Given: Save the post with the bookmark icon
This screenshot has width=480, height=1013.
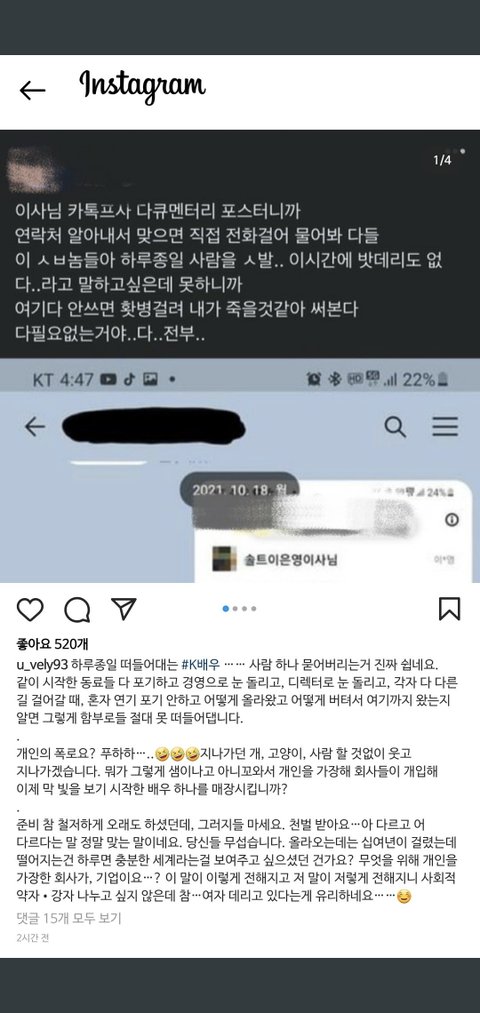Looking at the screenshot, I should pyautogui.click(x=449, y=609).
